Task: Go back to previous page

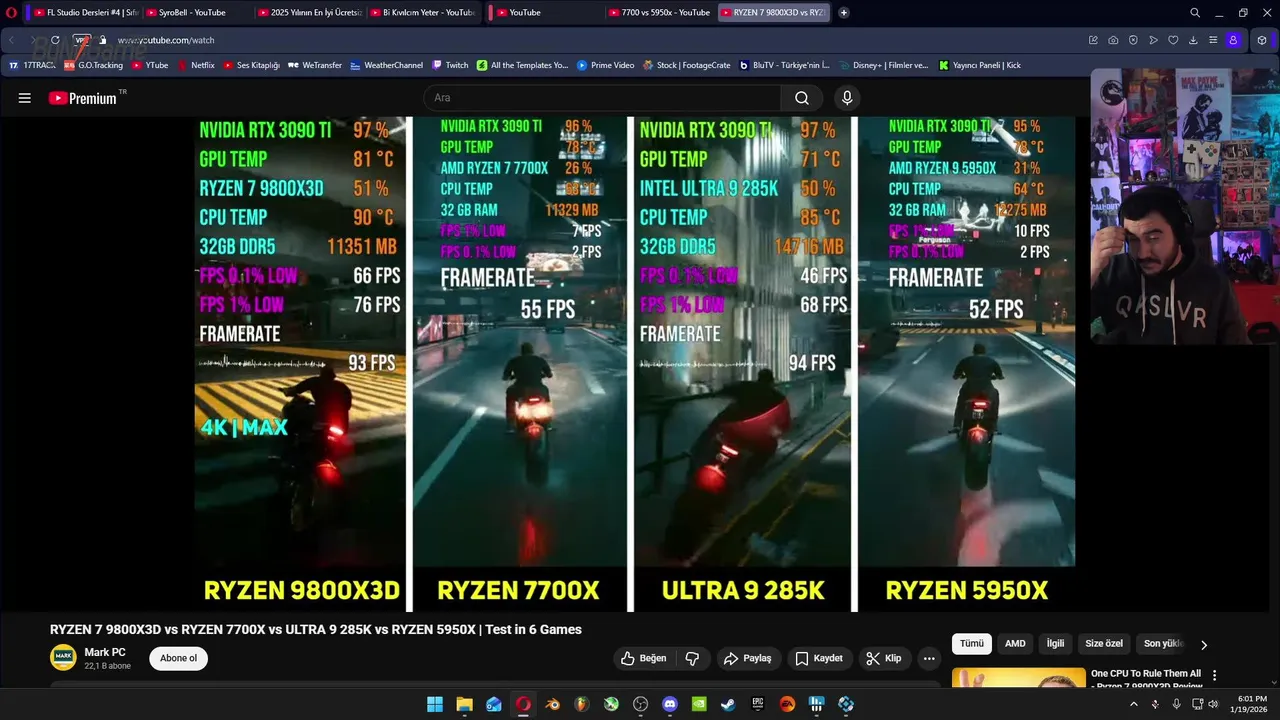Action: tap(12, 40)
